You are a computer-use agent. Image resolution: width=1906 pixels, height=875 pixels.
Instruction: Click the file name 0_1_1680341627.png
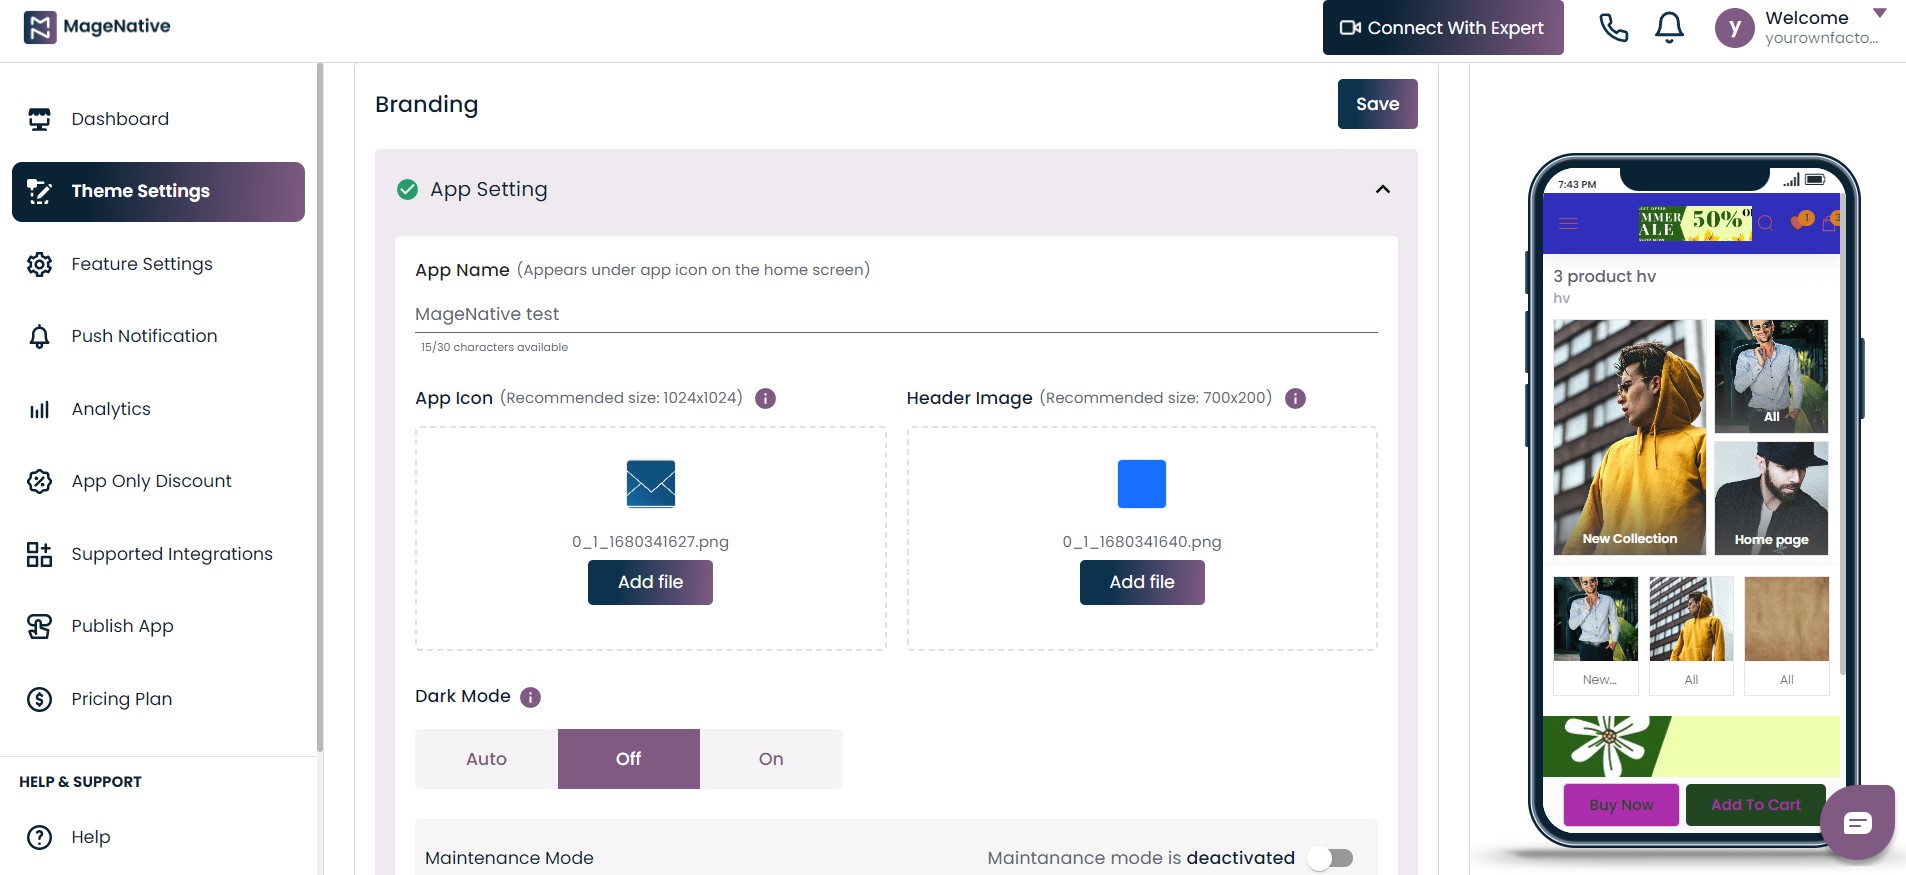tap(650, 542)
